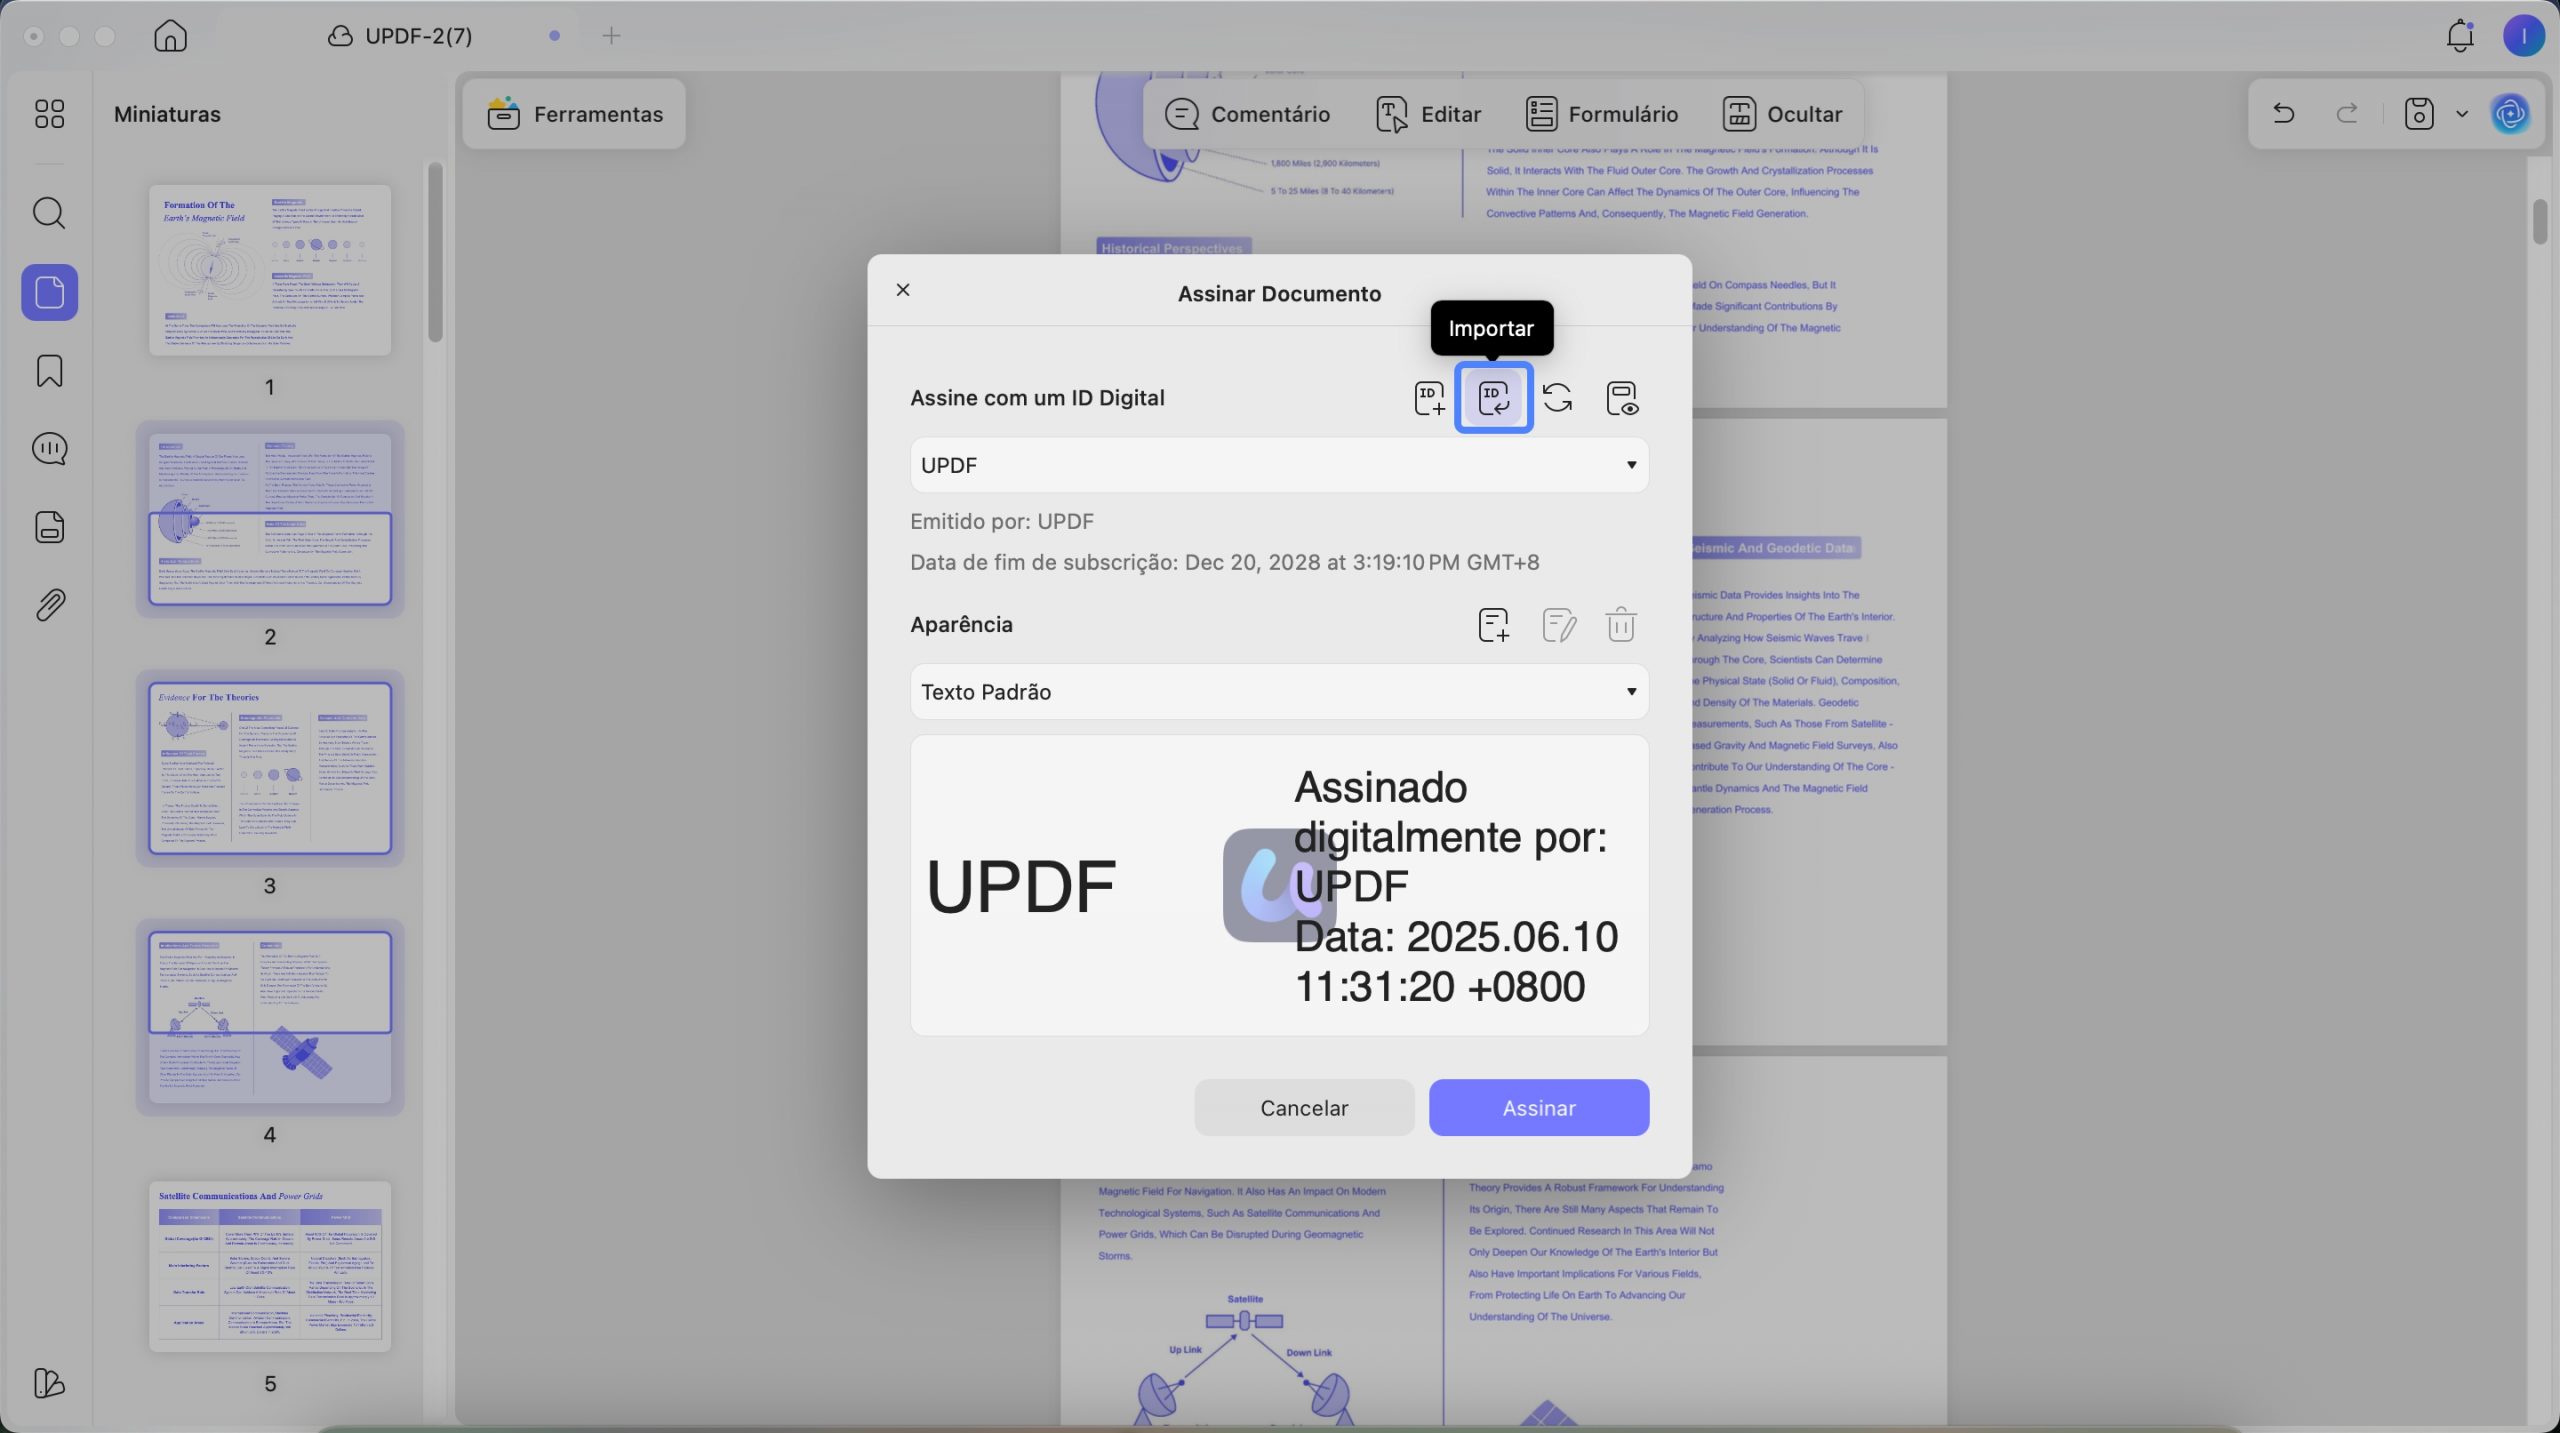Click the 'Data de fim de subscrição' line
This screenshot has width=2560, height=1433.
(x=1225, y=563)
